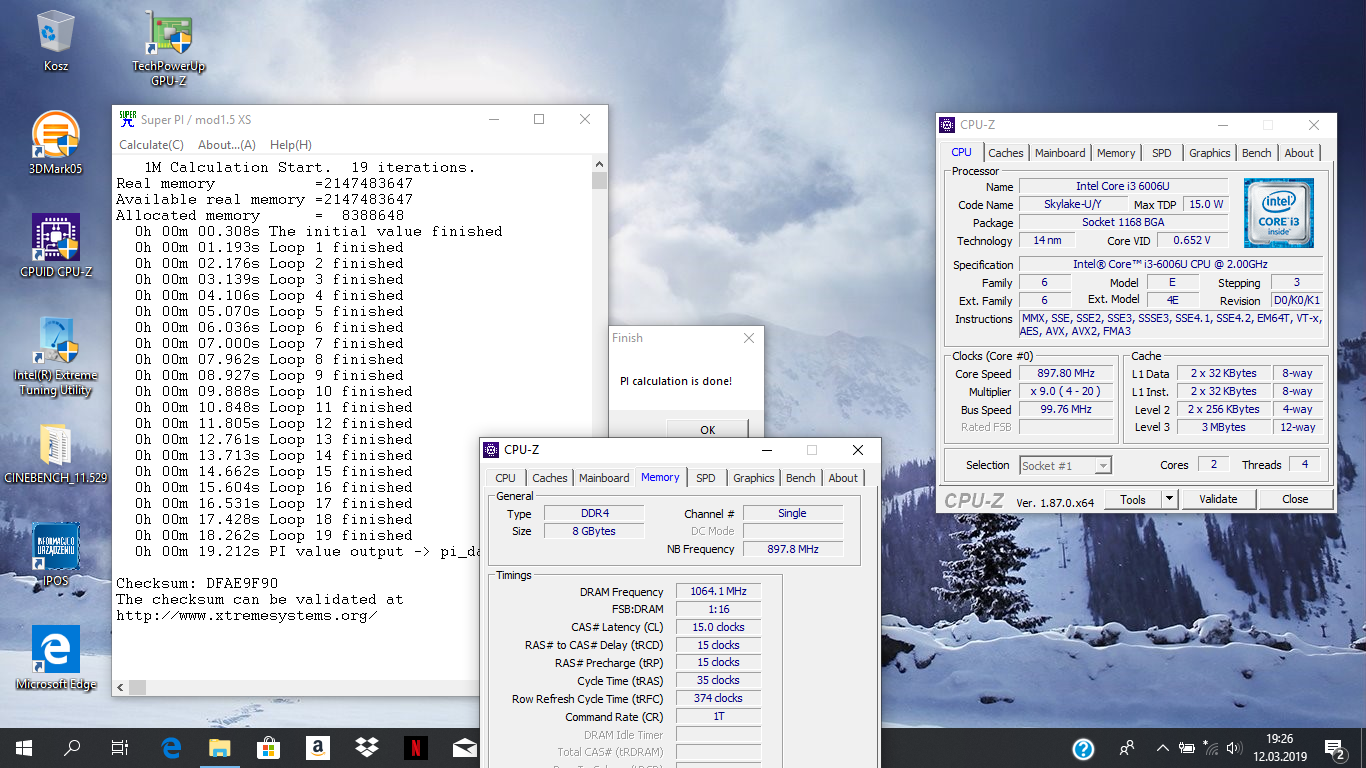Open CPU tab in the CPU-Z memory window
Viewport: 1366px width, 768px height.
tap(506, 478)
